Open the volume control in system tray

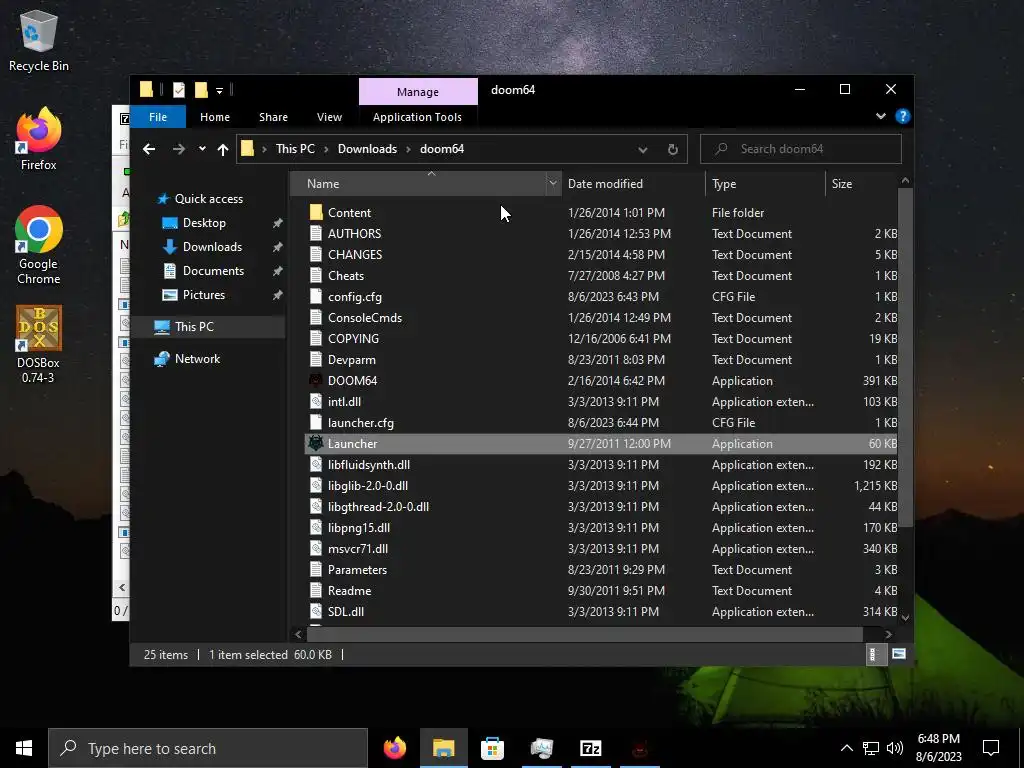point(895,748)
